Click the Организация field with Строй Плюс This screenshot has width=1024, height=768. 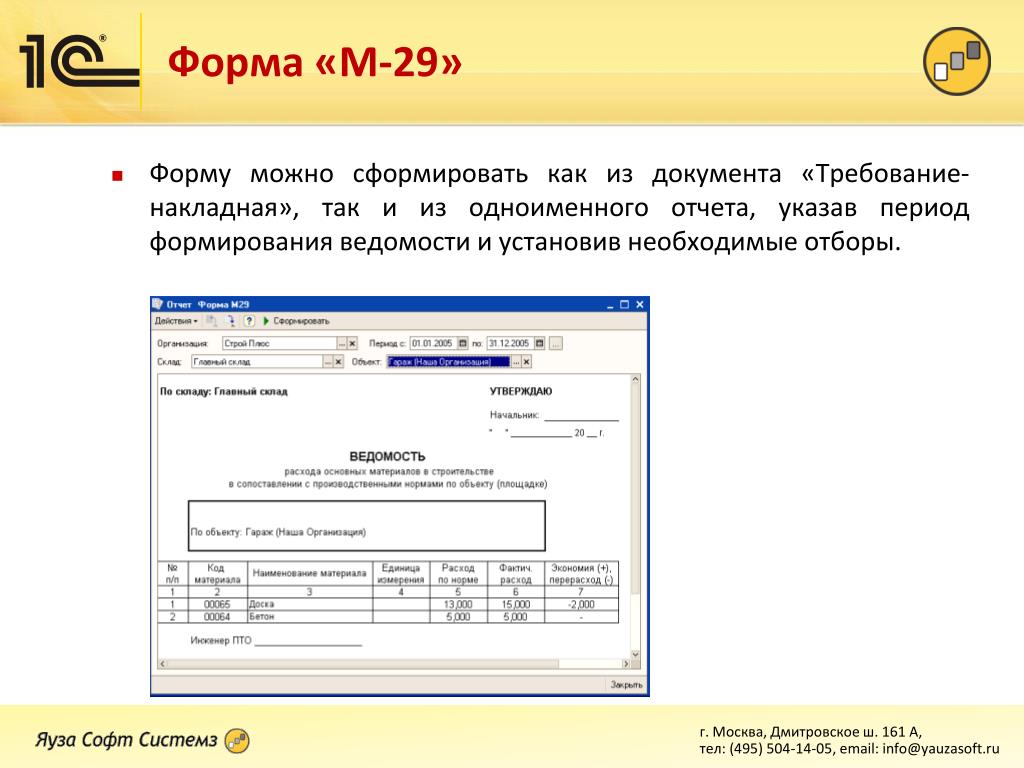coord(279,344)
